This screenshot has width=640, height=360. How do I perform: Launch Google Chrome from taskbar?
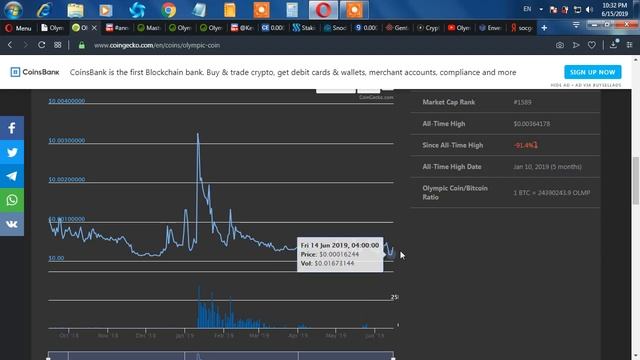click(168, 10)
